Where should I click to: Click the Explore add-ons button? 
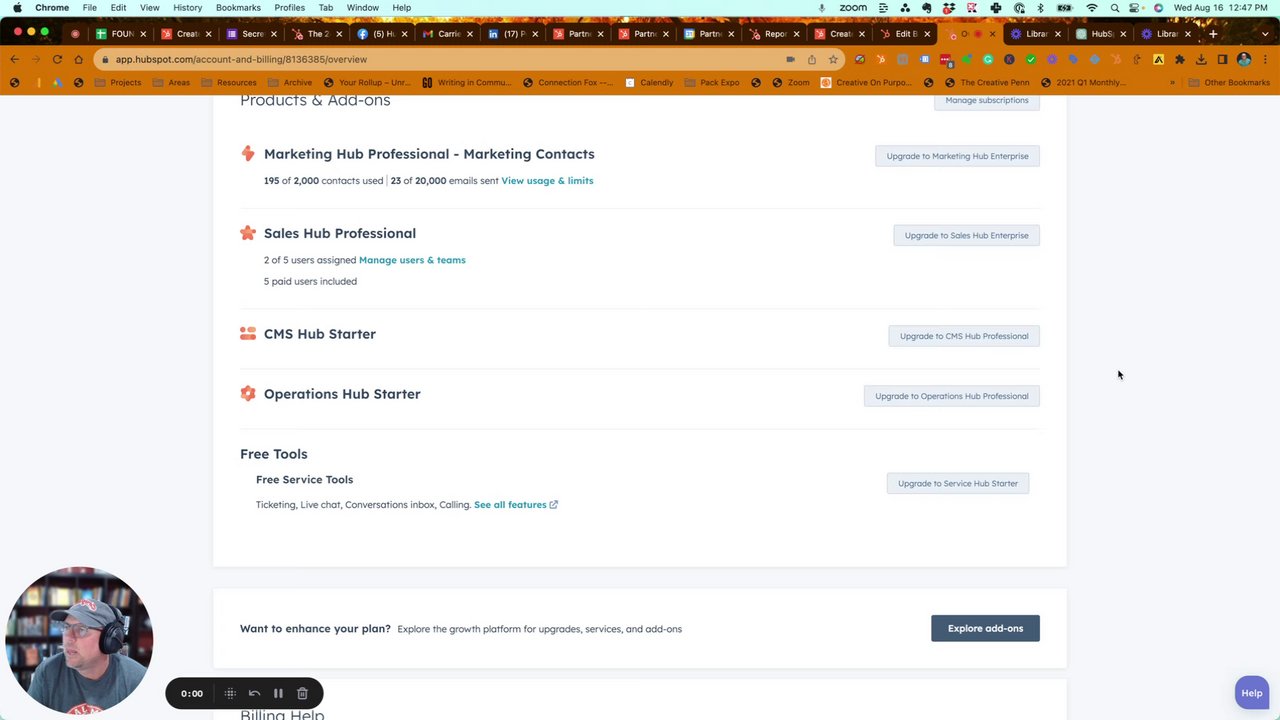pos(985,628)
